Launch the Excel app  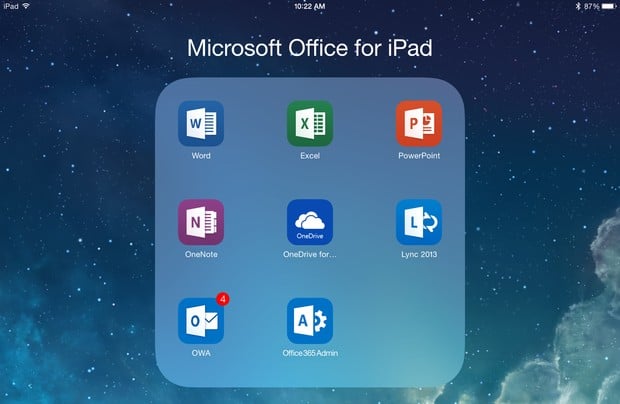click(x=310, y=123)
